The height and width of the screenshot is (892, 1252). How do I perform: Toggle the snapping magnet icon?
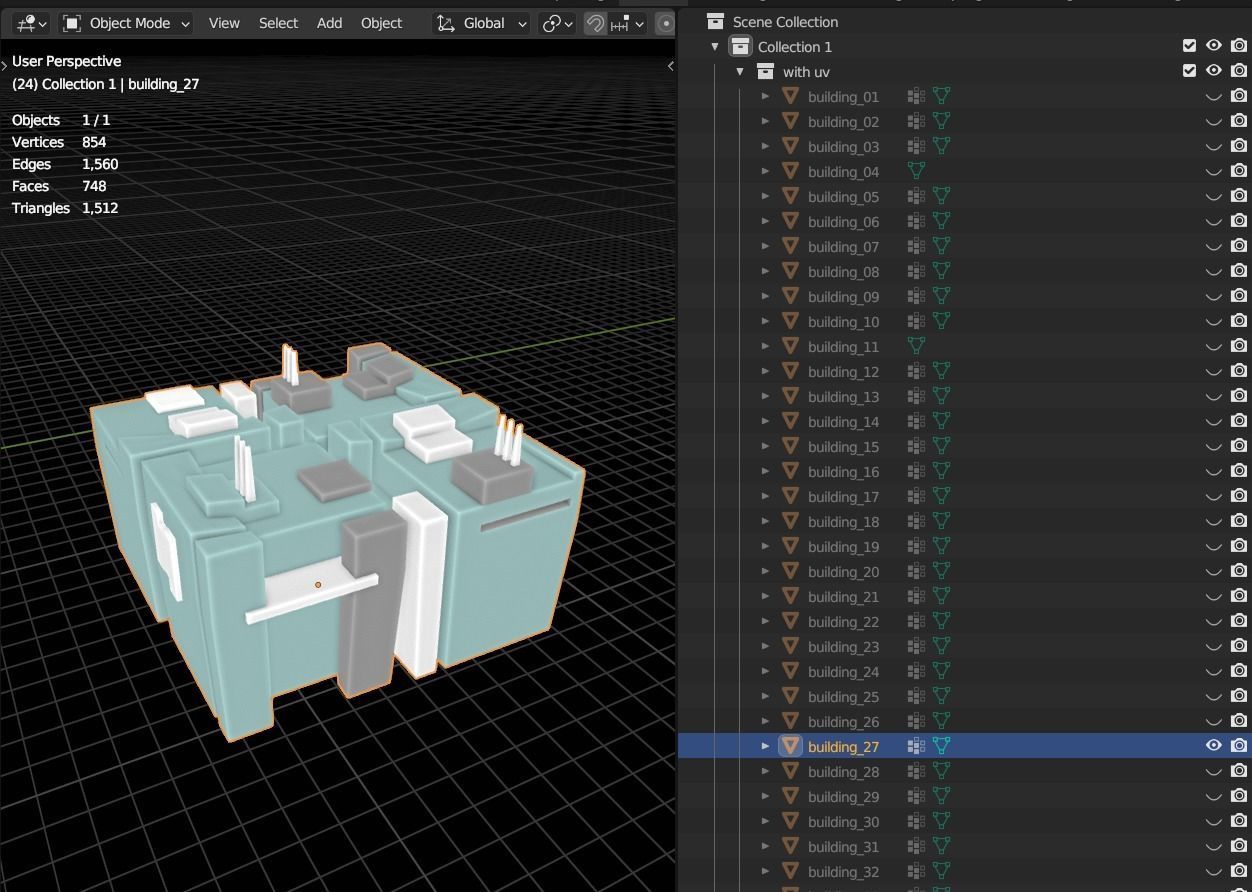(x=595, y=23)
